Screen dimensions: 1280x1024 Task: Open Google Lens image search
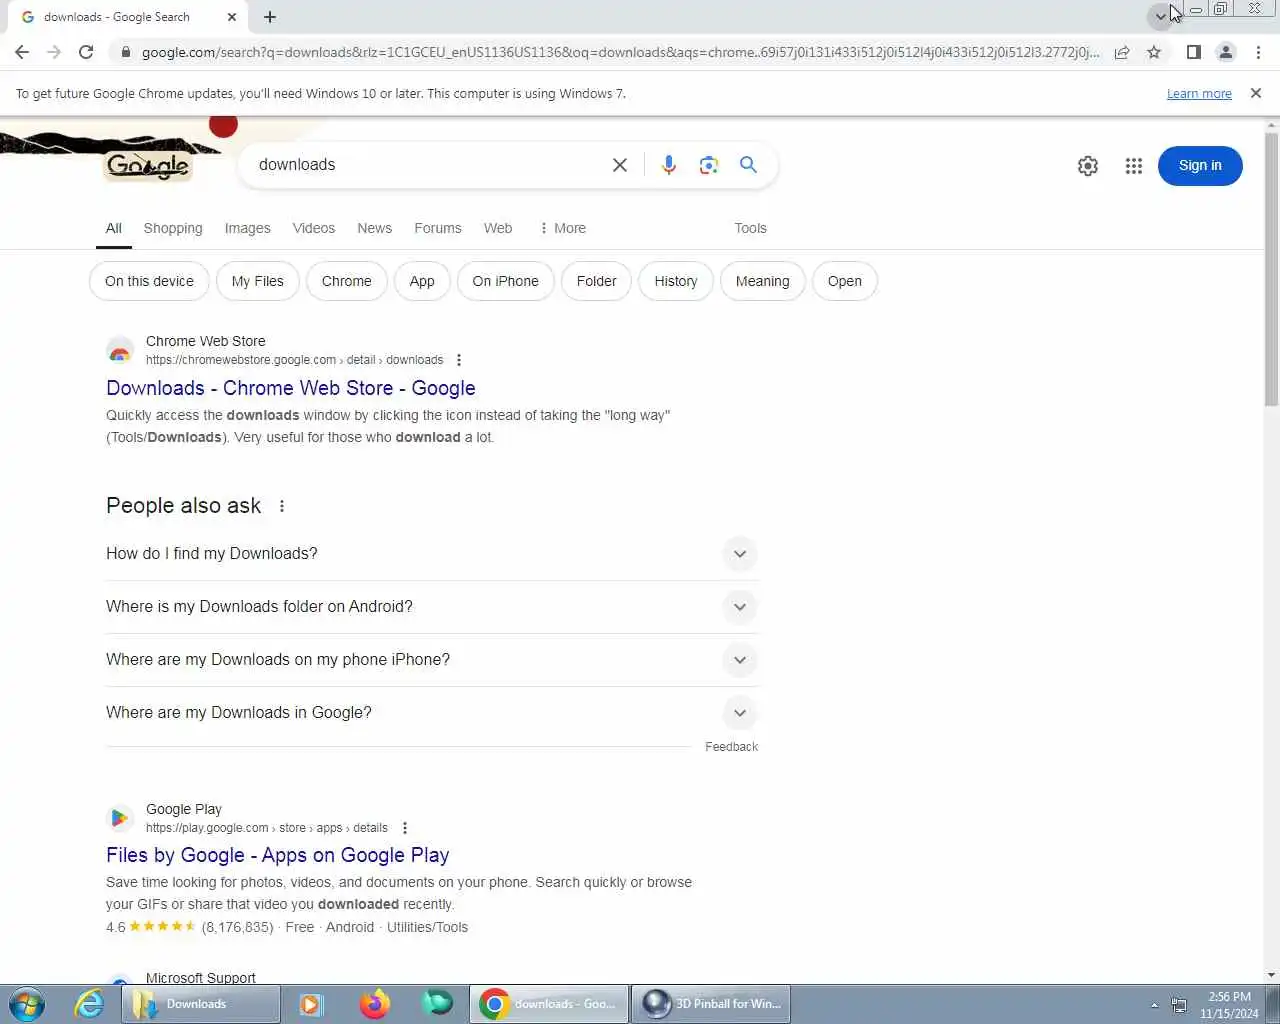[709, 165]
